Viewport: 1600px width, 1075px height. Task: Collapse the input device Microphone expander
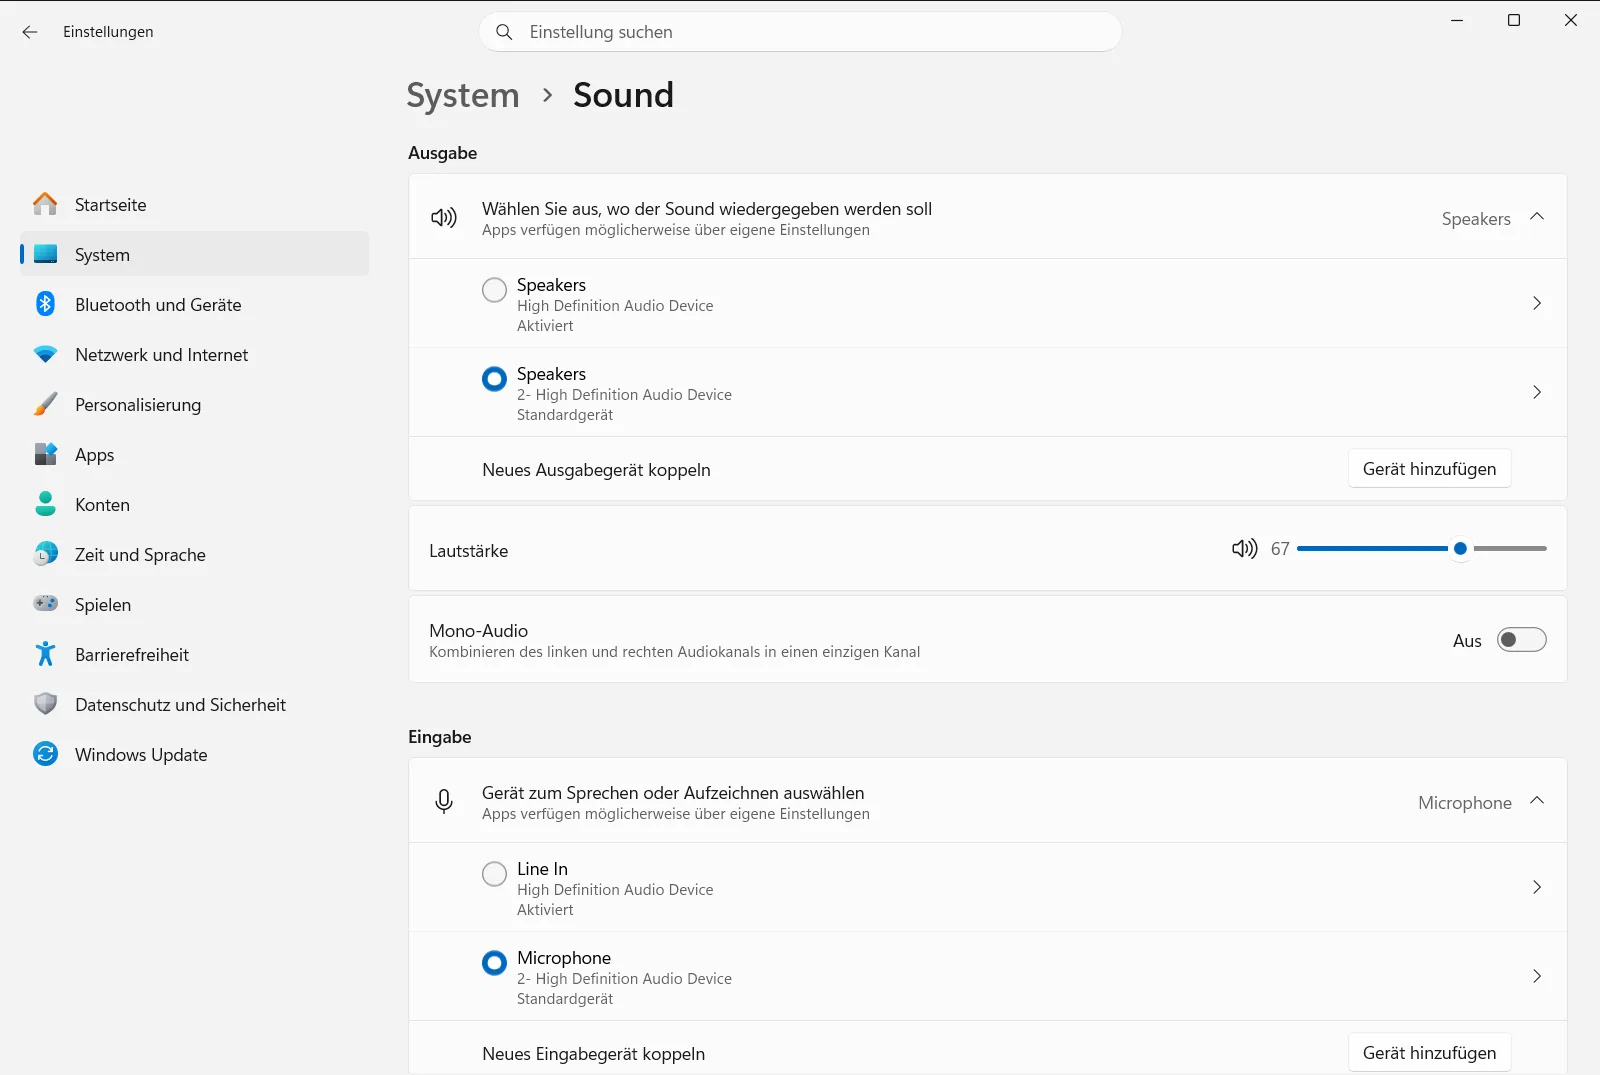[1537, 801]
